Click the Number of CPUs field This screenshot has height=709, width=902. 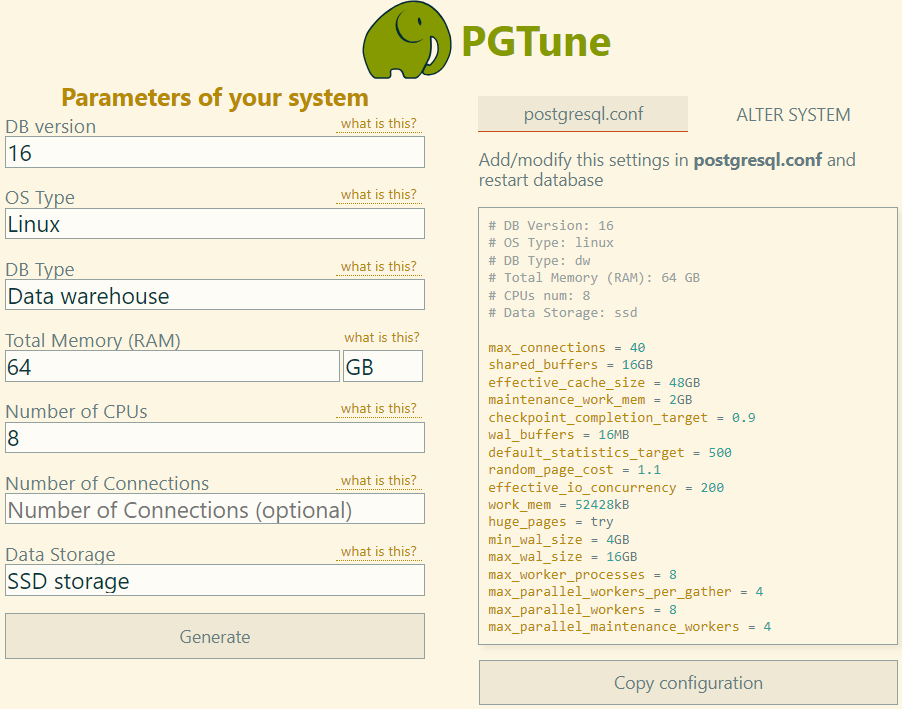[x=214, y=437]
